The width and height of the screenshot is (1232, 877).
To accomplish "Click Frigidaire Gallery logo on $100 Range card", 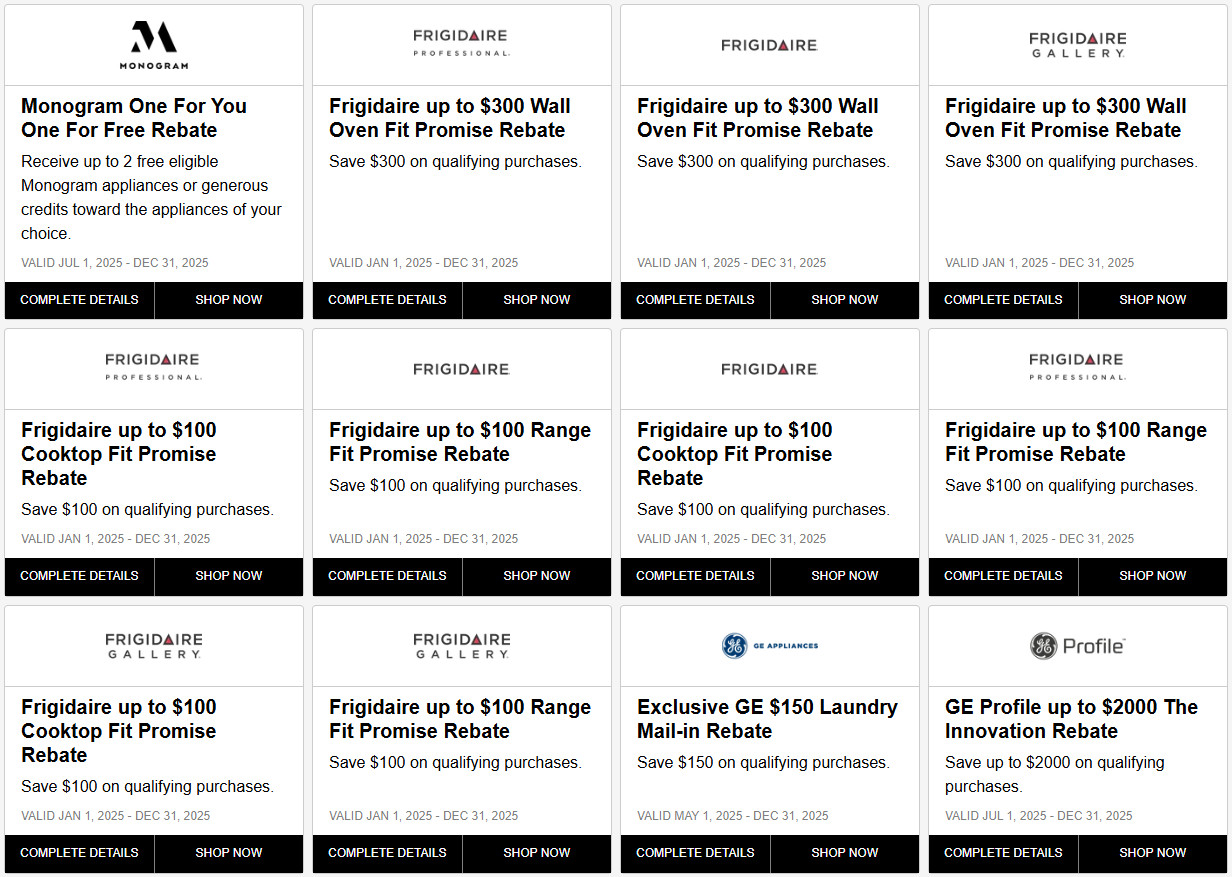I will [461, 645].
